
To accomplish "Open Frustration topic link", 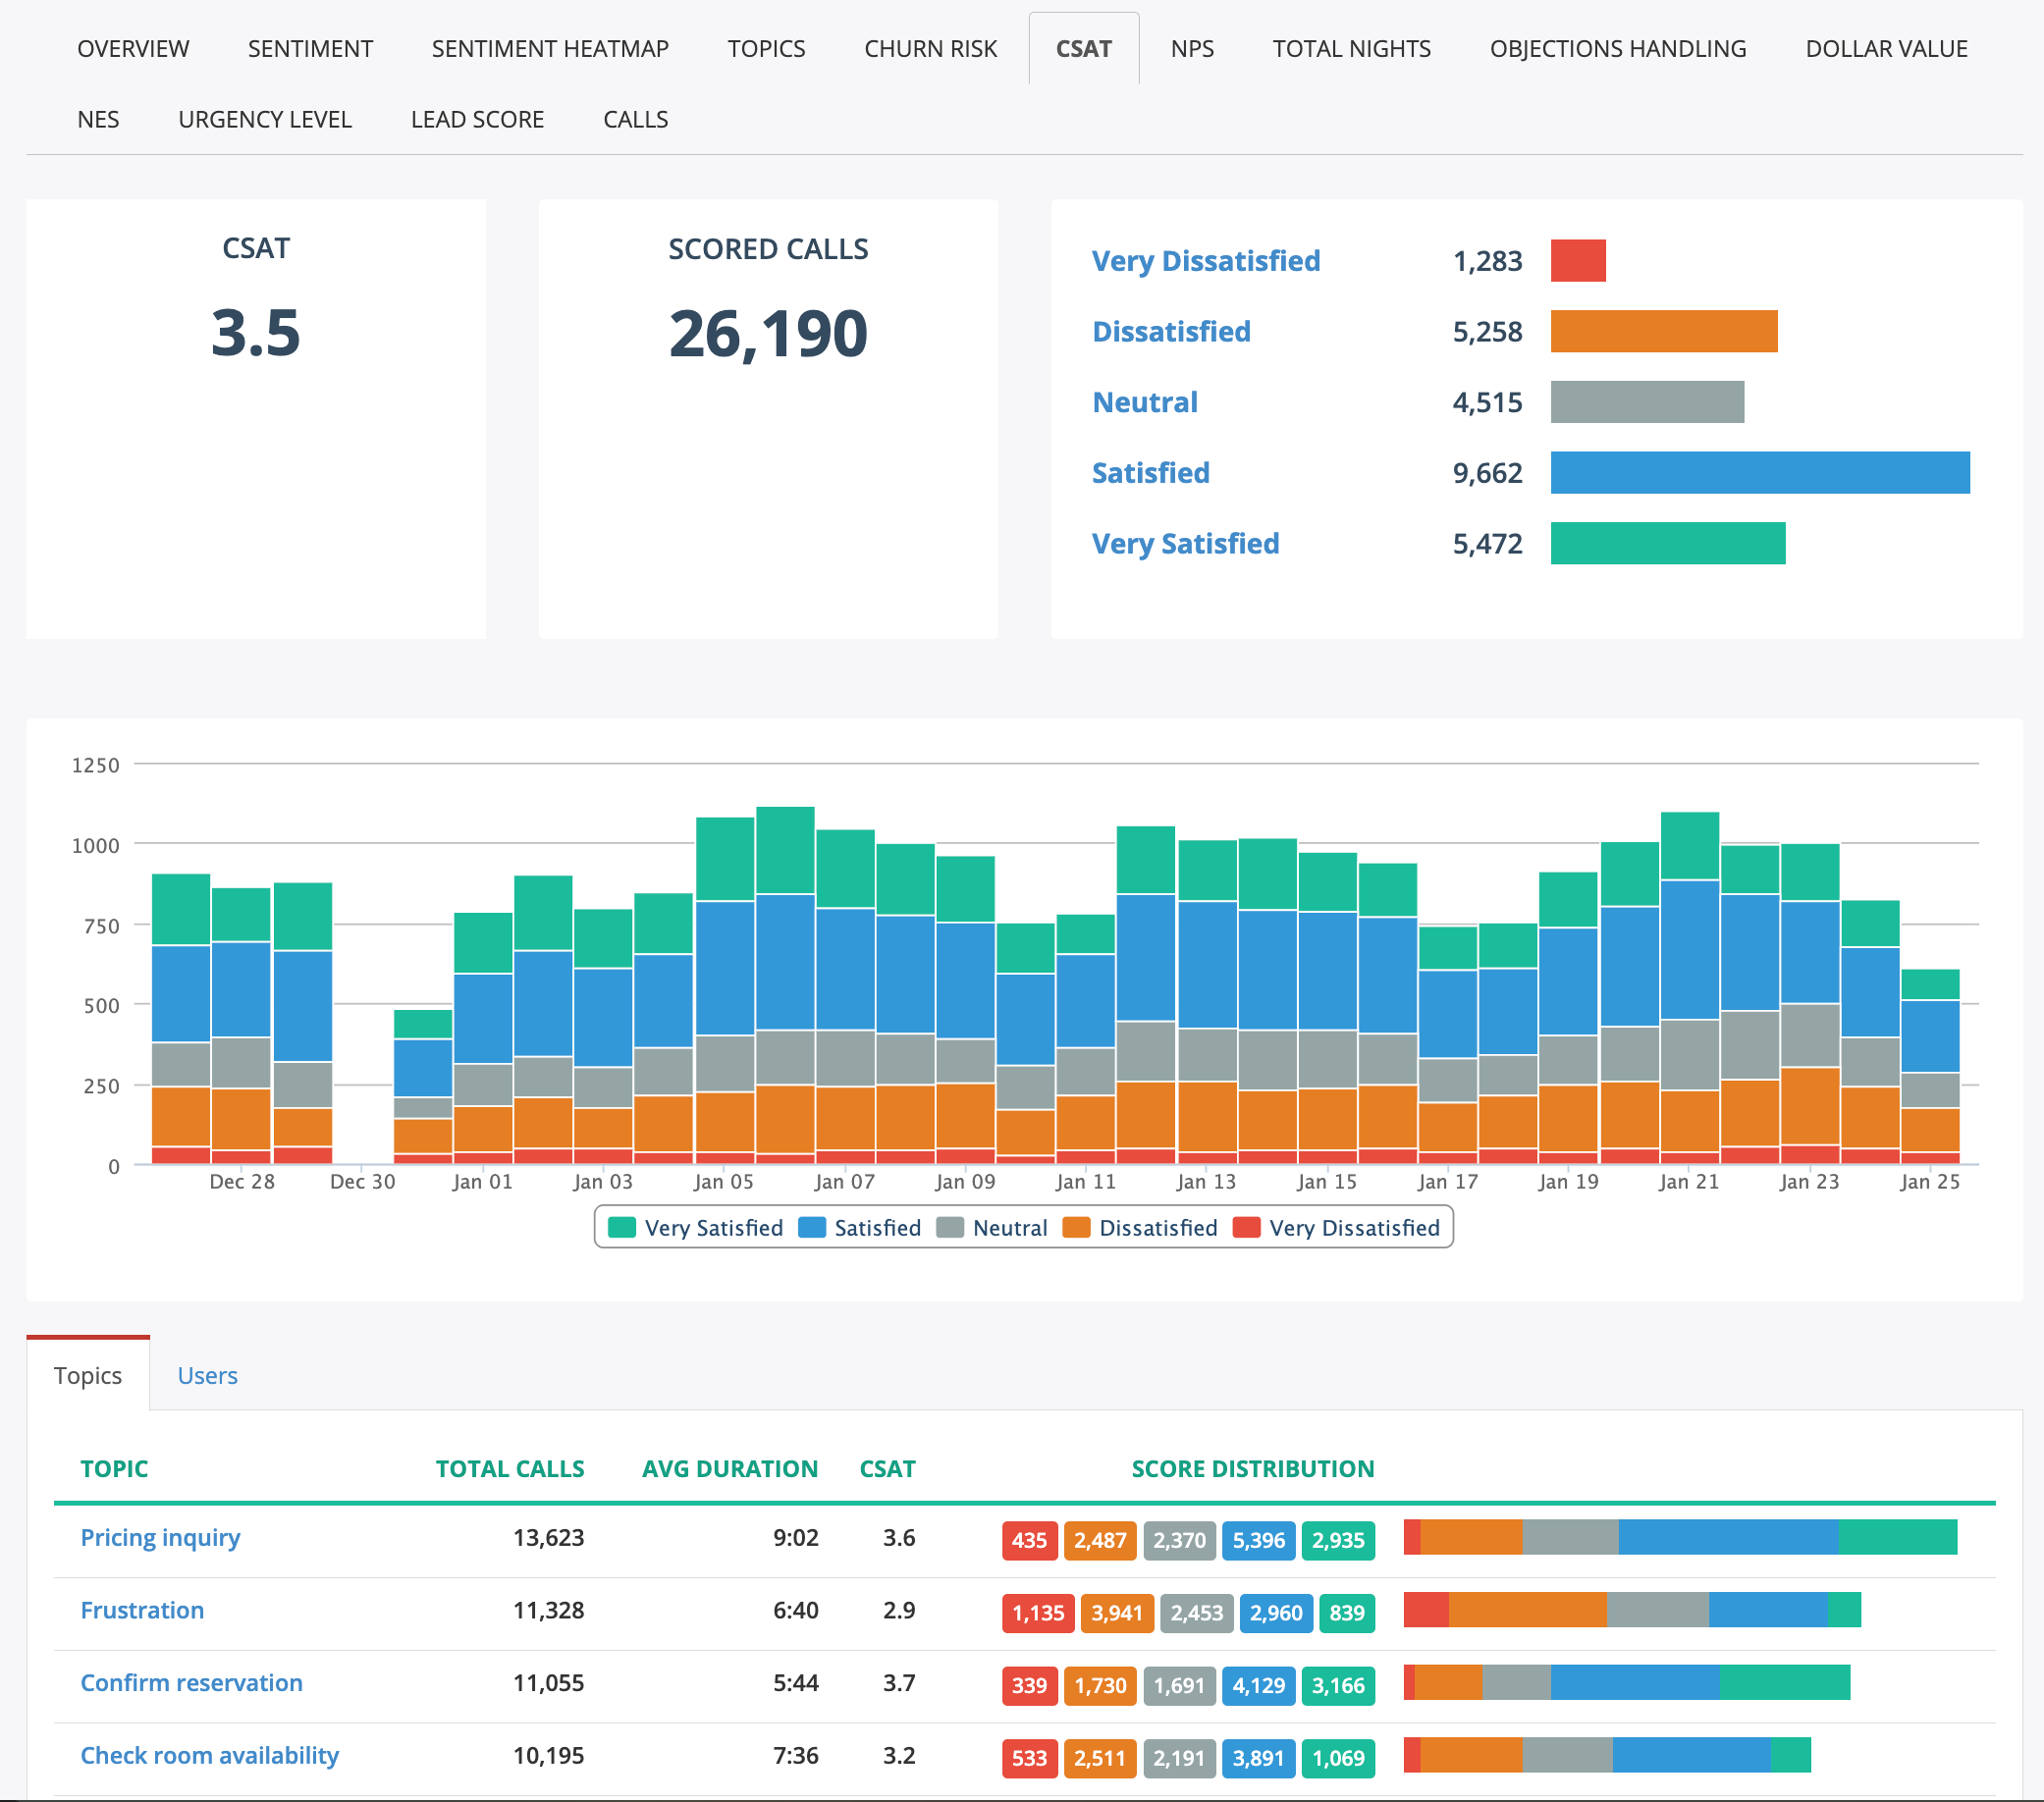I will pyautogui.click(x=142, y=1610).
